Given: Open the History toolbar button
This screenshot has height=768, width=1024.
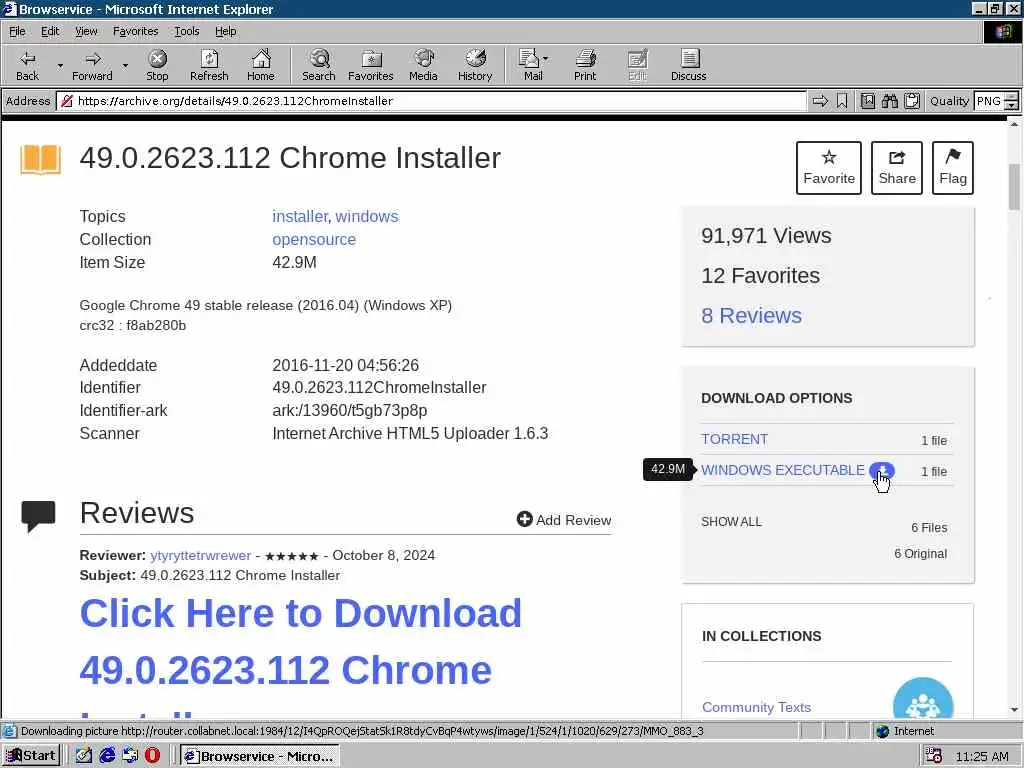Looking at the screenshot, I should (x=475, y=65).
